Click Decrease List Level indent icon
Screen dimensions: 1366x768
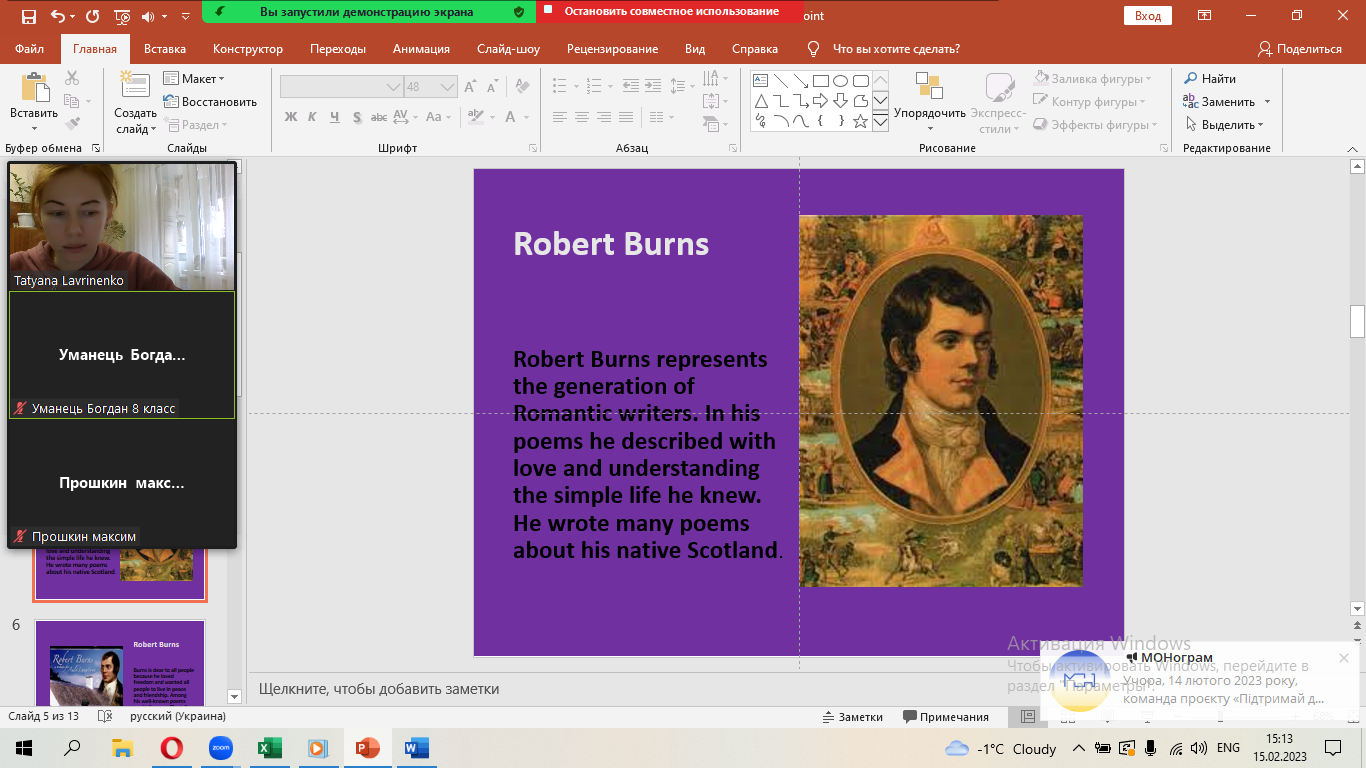pyautogui.click(x=630, y=86)
